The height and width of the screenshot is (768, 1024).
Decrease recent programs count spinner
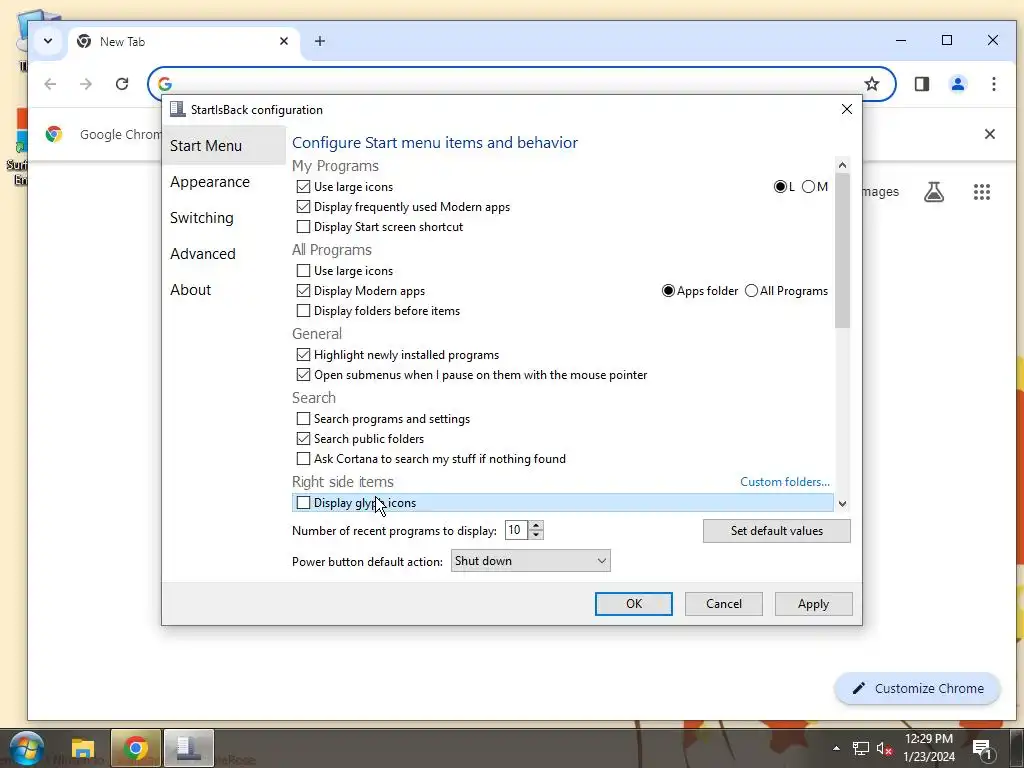536,535
